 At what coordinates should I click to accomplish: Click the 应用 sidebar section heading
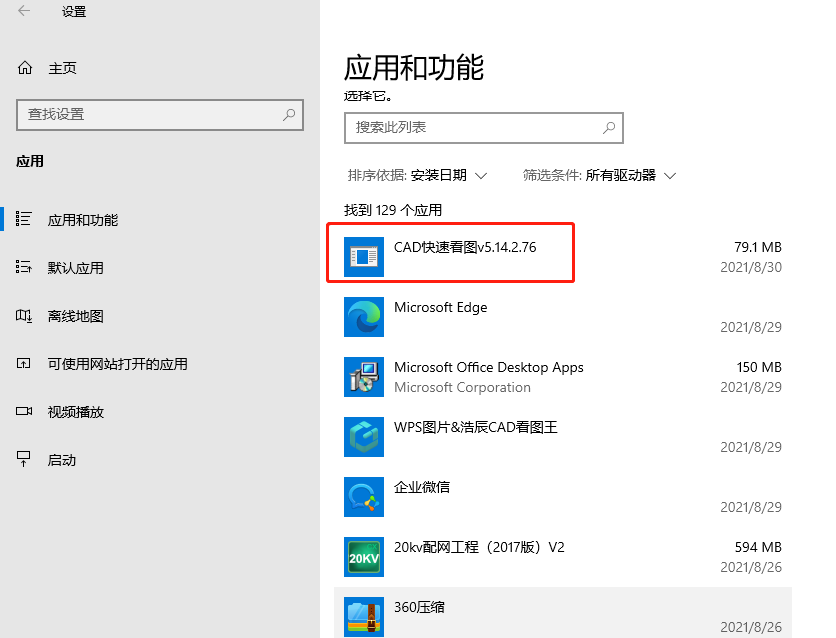tap(29, 161)
